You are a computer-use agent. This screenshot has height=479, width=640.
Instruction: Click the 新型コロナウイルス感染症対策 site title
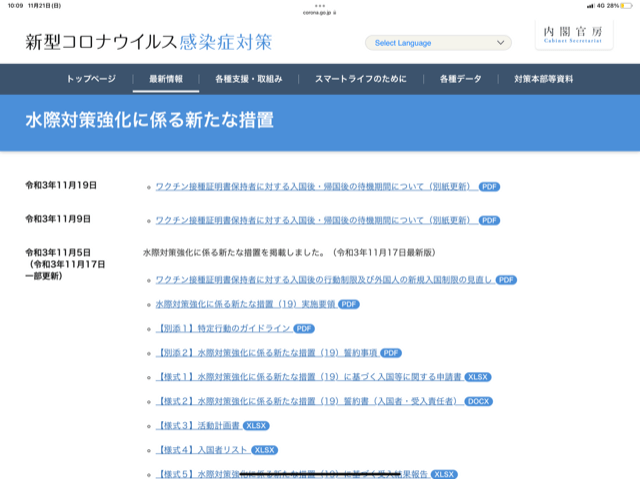click(148, 42)
